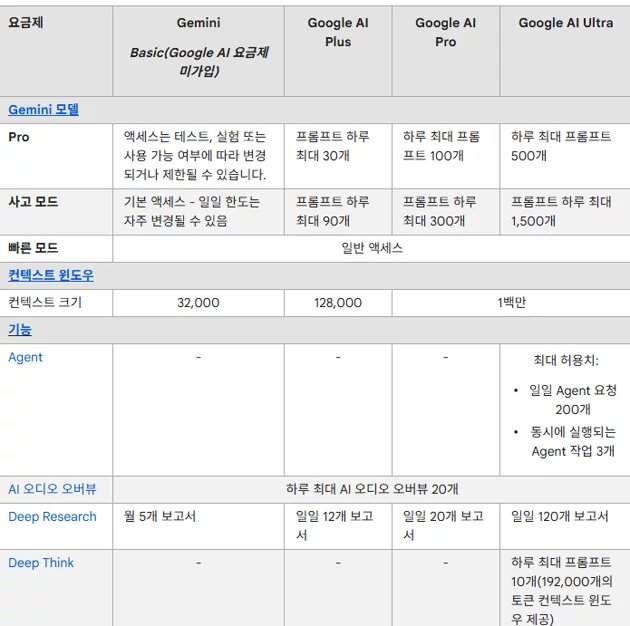The image size is (630, 626).
Task: Open the AI 오디오 오버뷰 link
Action: [x=52, y=489]
